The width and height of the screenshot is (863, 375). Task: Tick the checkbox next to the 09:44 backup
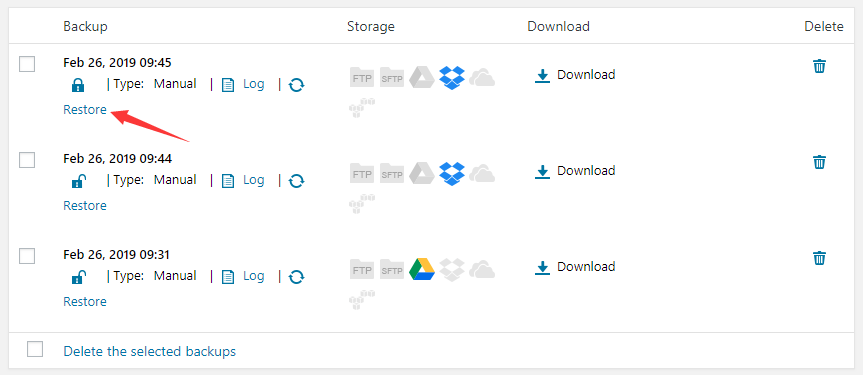[x=27, y=160]
